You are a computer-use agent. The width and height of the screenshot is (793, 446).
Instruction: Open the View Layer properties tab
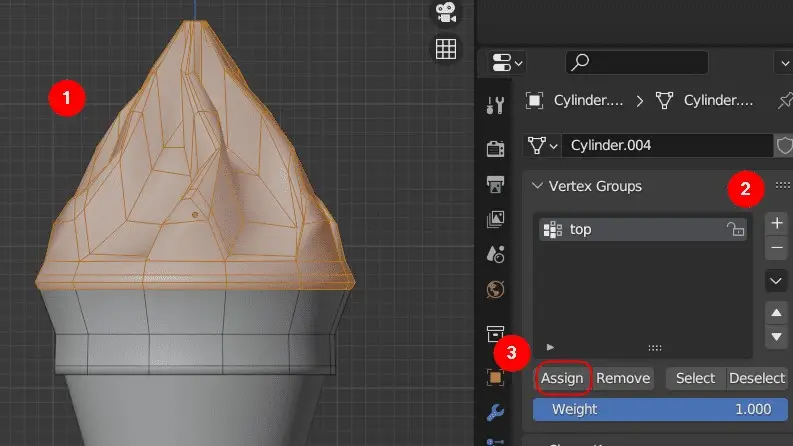coord(495,219)
